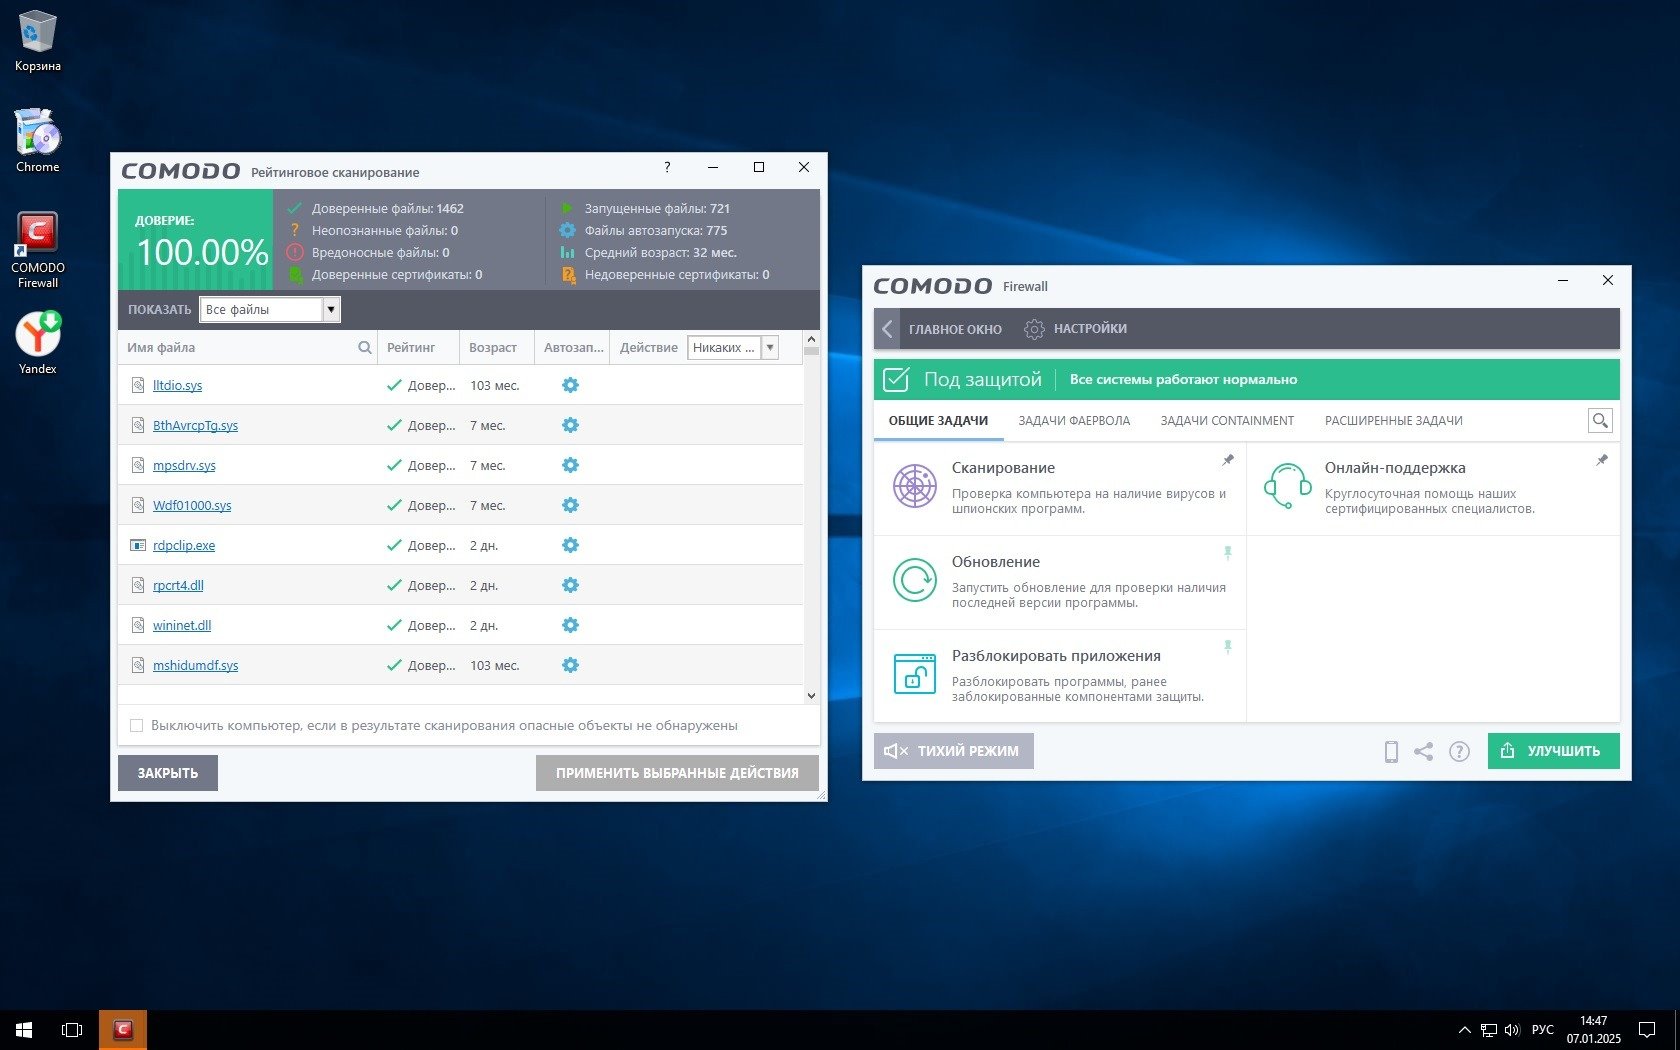Click autorun gear icon for lltdio.sys
The image size is (1680, 1050).
point(570,385)
